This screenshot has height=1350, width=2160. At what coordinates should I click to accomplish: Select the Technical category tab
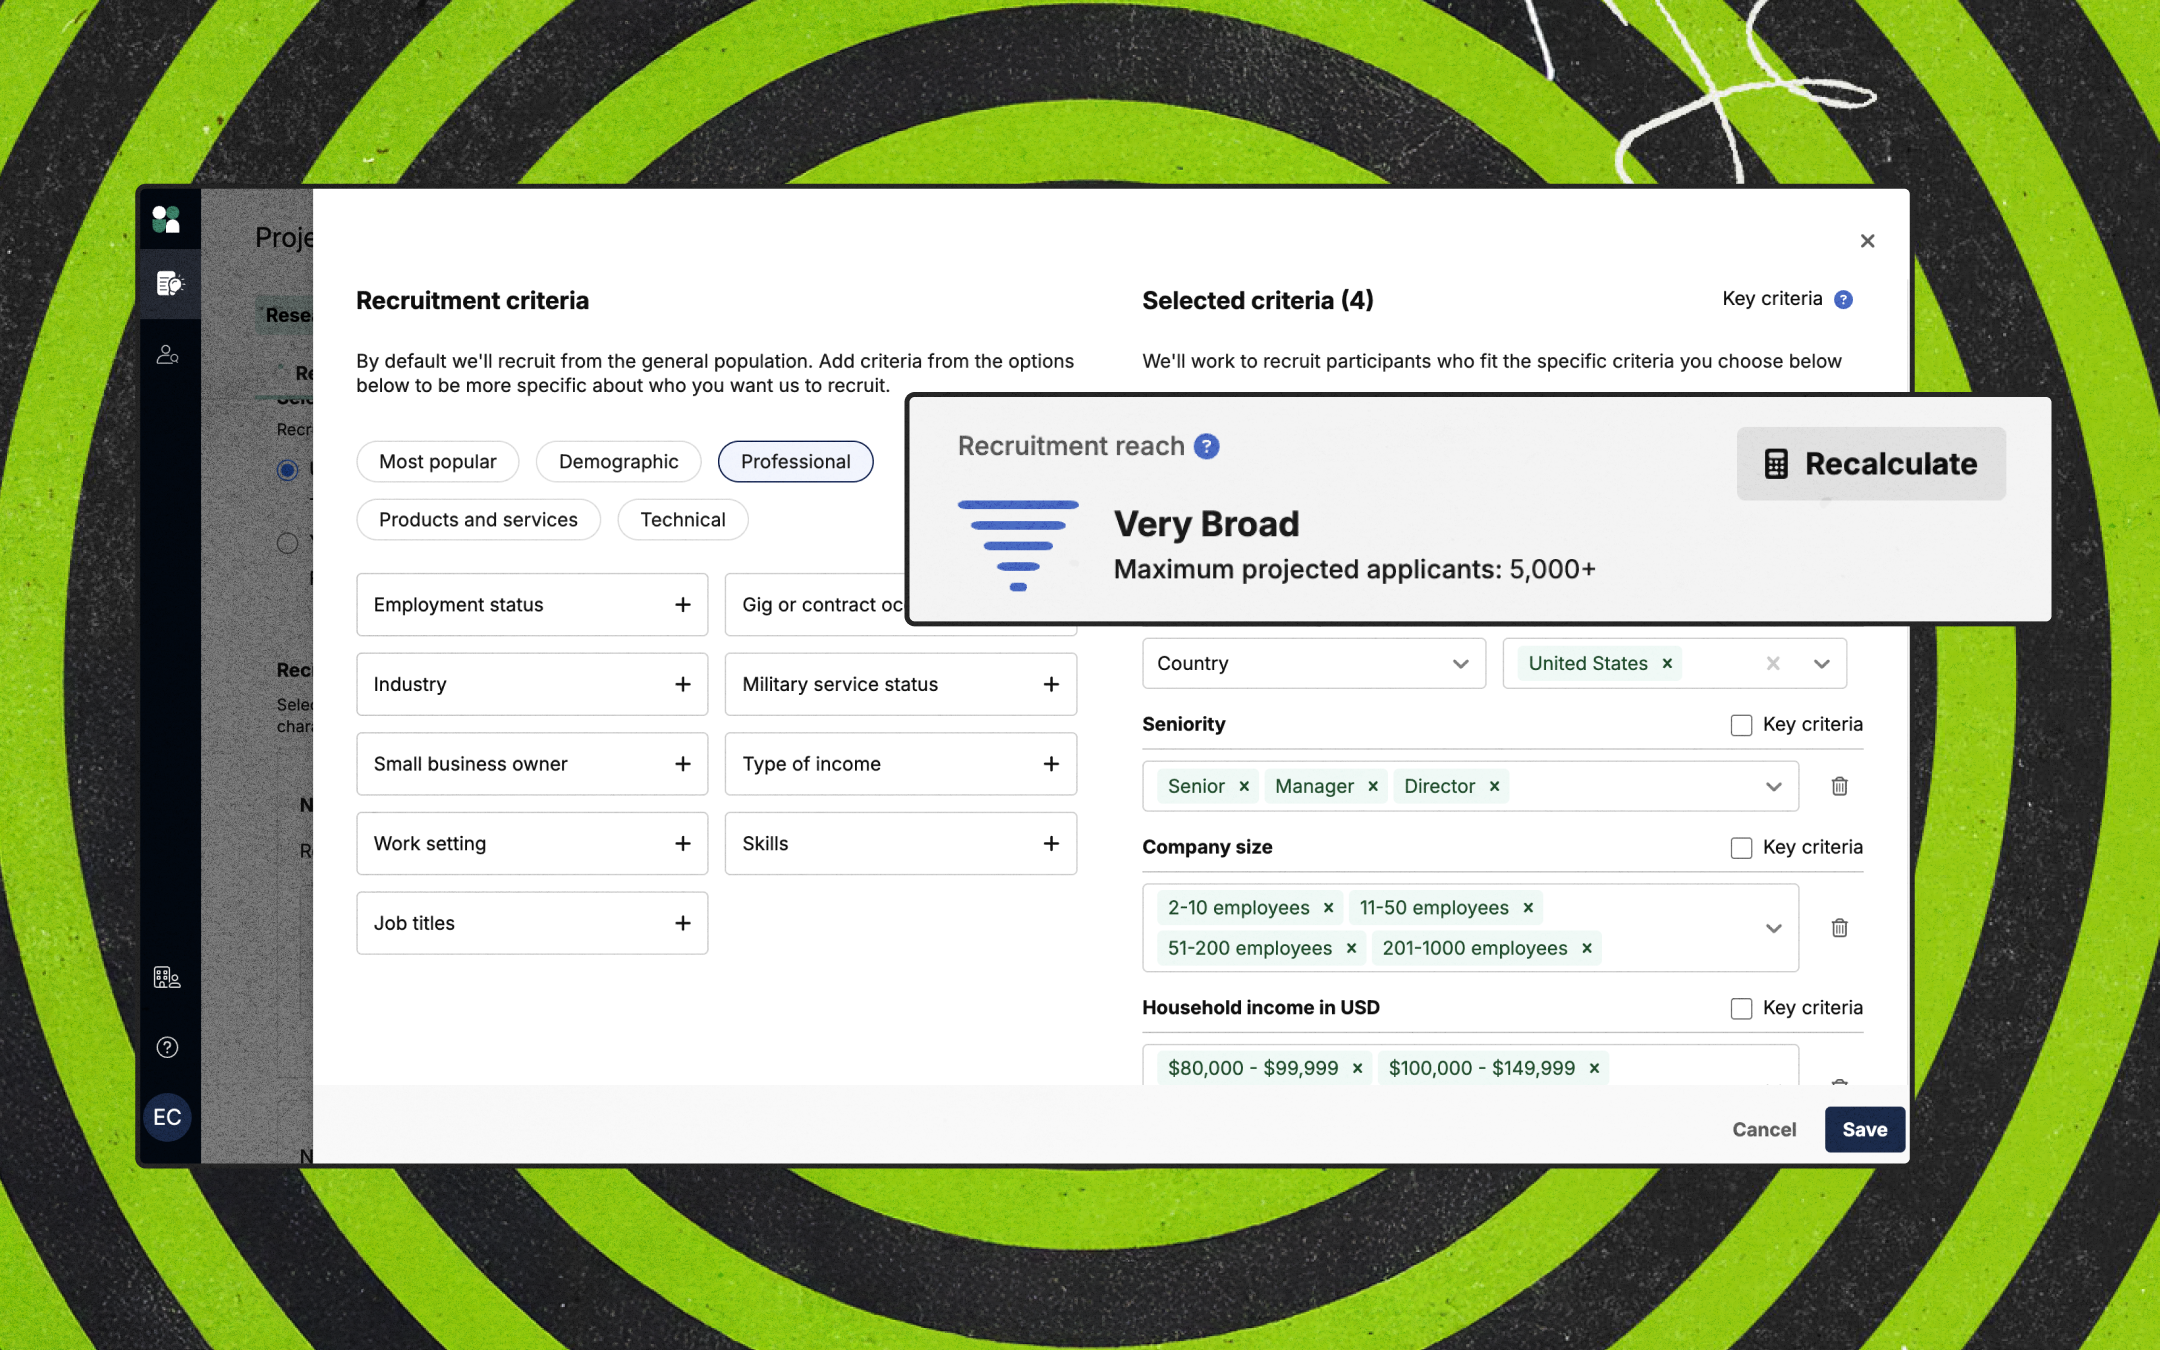[682, 519]
